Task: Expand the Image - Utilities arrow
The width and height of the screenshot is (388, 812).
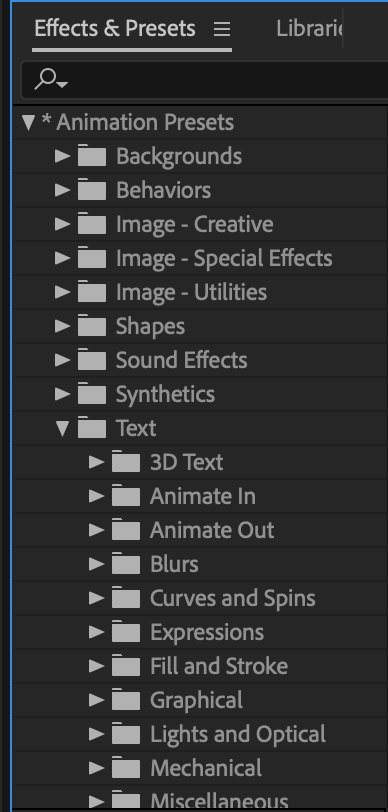Action: [x=63, y=292]
